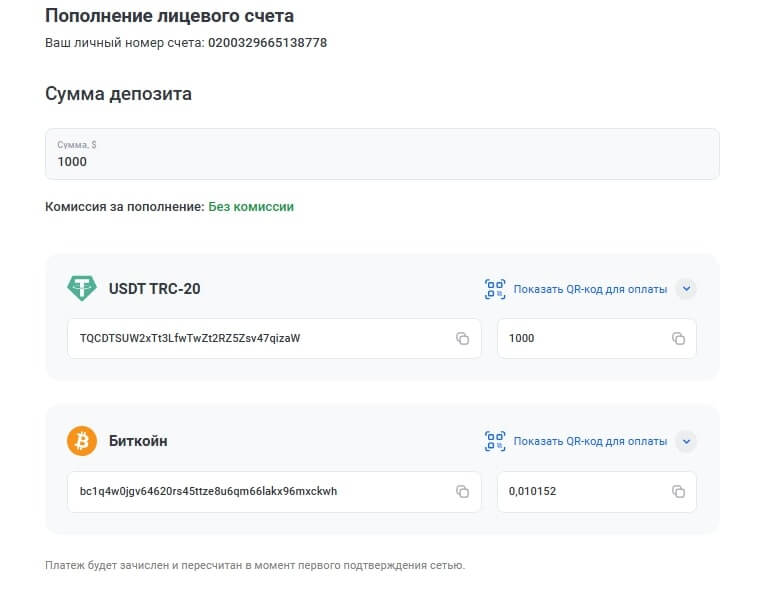Click the USDT Tether logo icon
781x605 pixels.
pyautogui.click(x=82, y=288)
